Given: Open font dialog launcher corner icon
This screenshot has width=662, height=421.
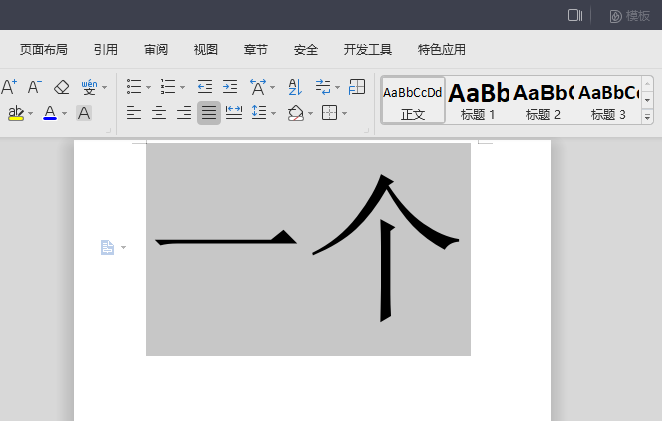Looking at the screenshot, I should coord(108,131).
